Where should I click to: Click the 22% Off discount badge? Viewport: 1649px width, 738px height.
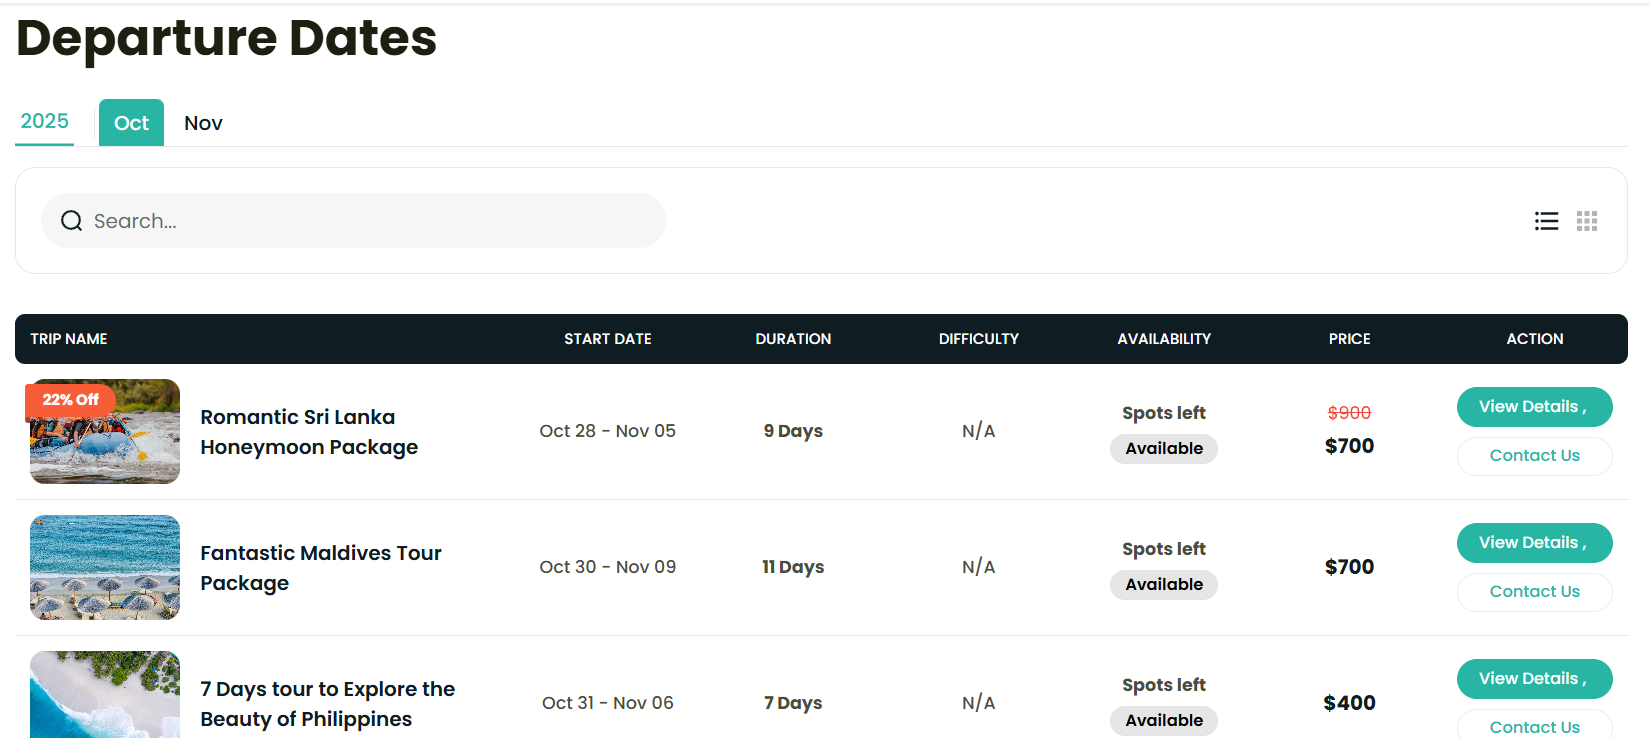[70, 399]
